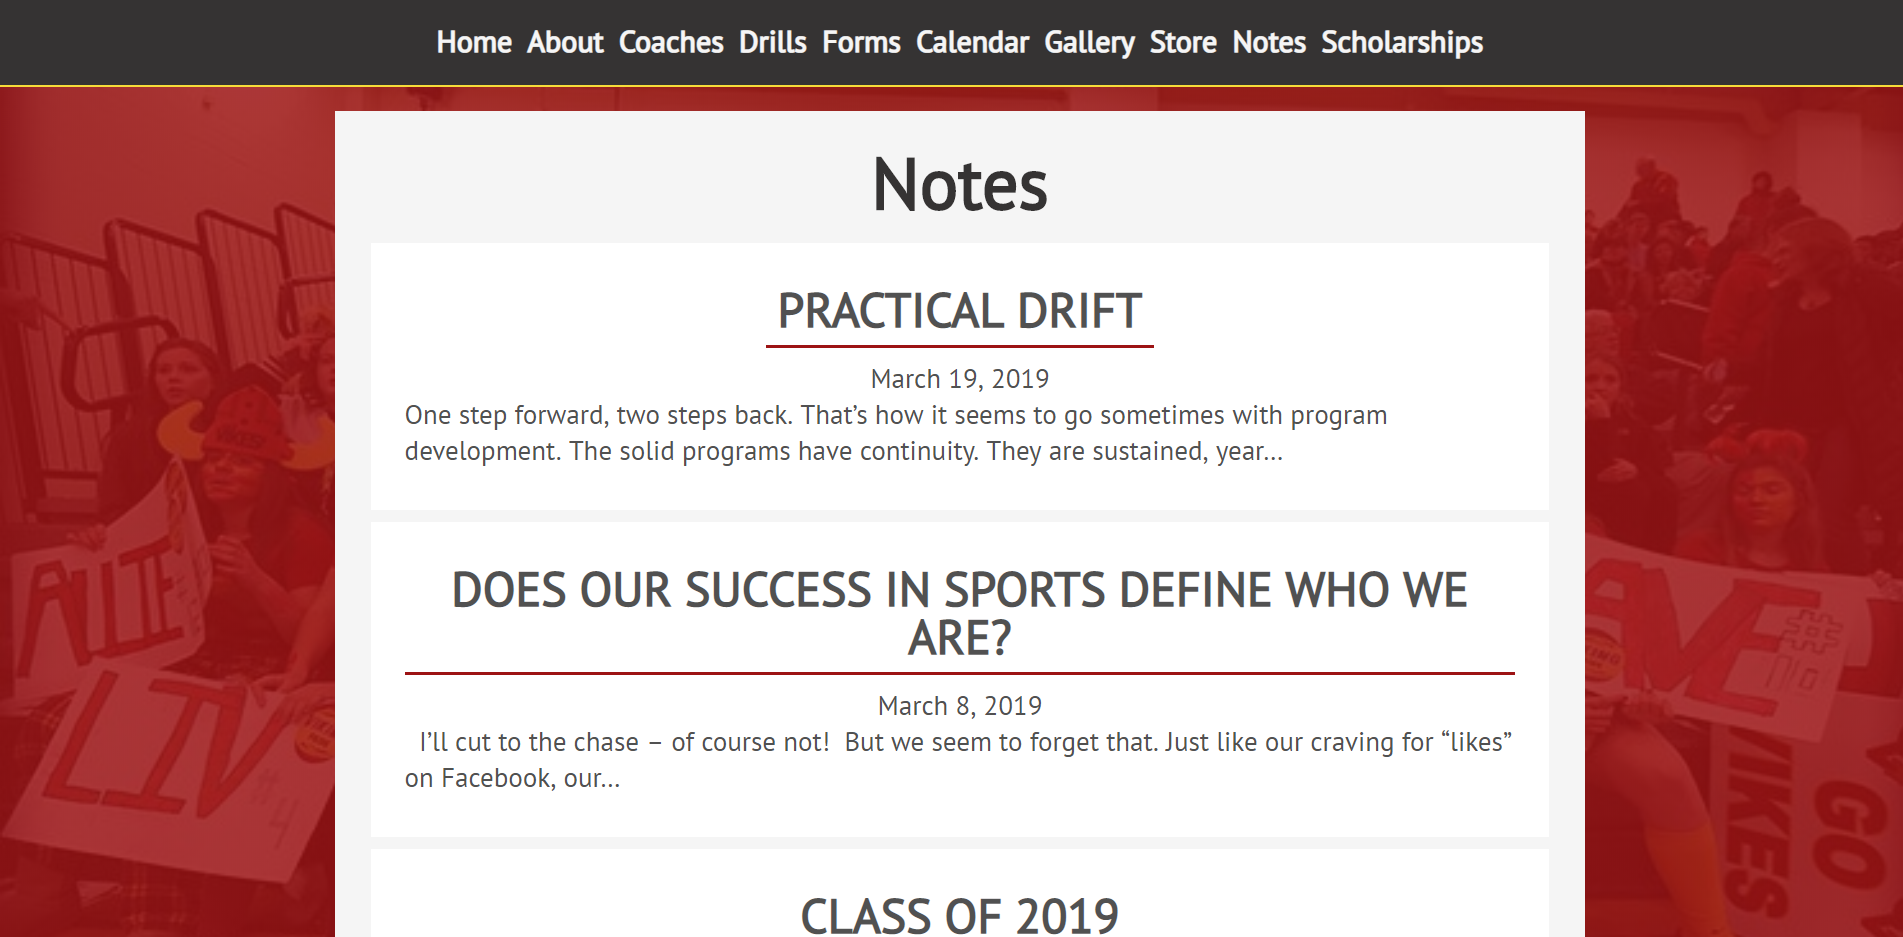Viewport: 1903px width, 937px height.
Task: Open the Drills page
Action: tap(772, 43)
